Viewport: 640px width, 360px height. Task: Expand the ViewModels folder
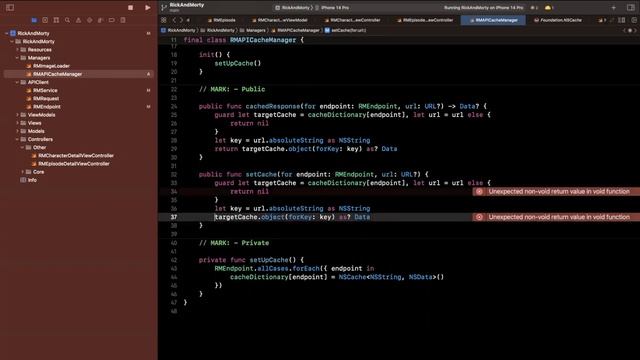click(17, 115)
